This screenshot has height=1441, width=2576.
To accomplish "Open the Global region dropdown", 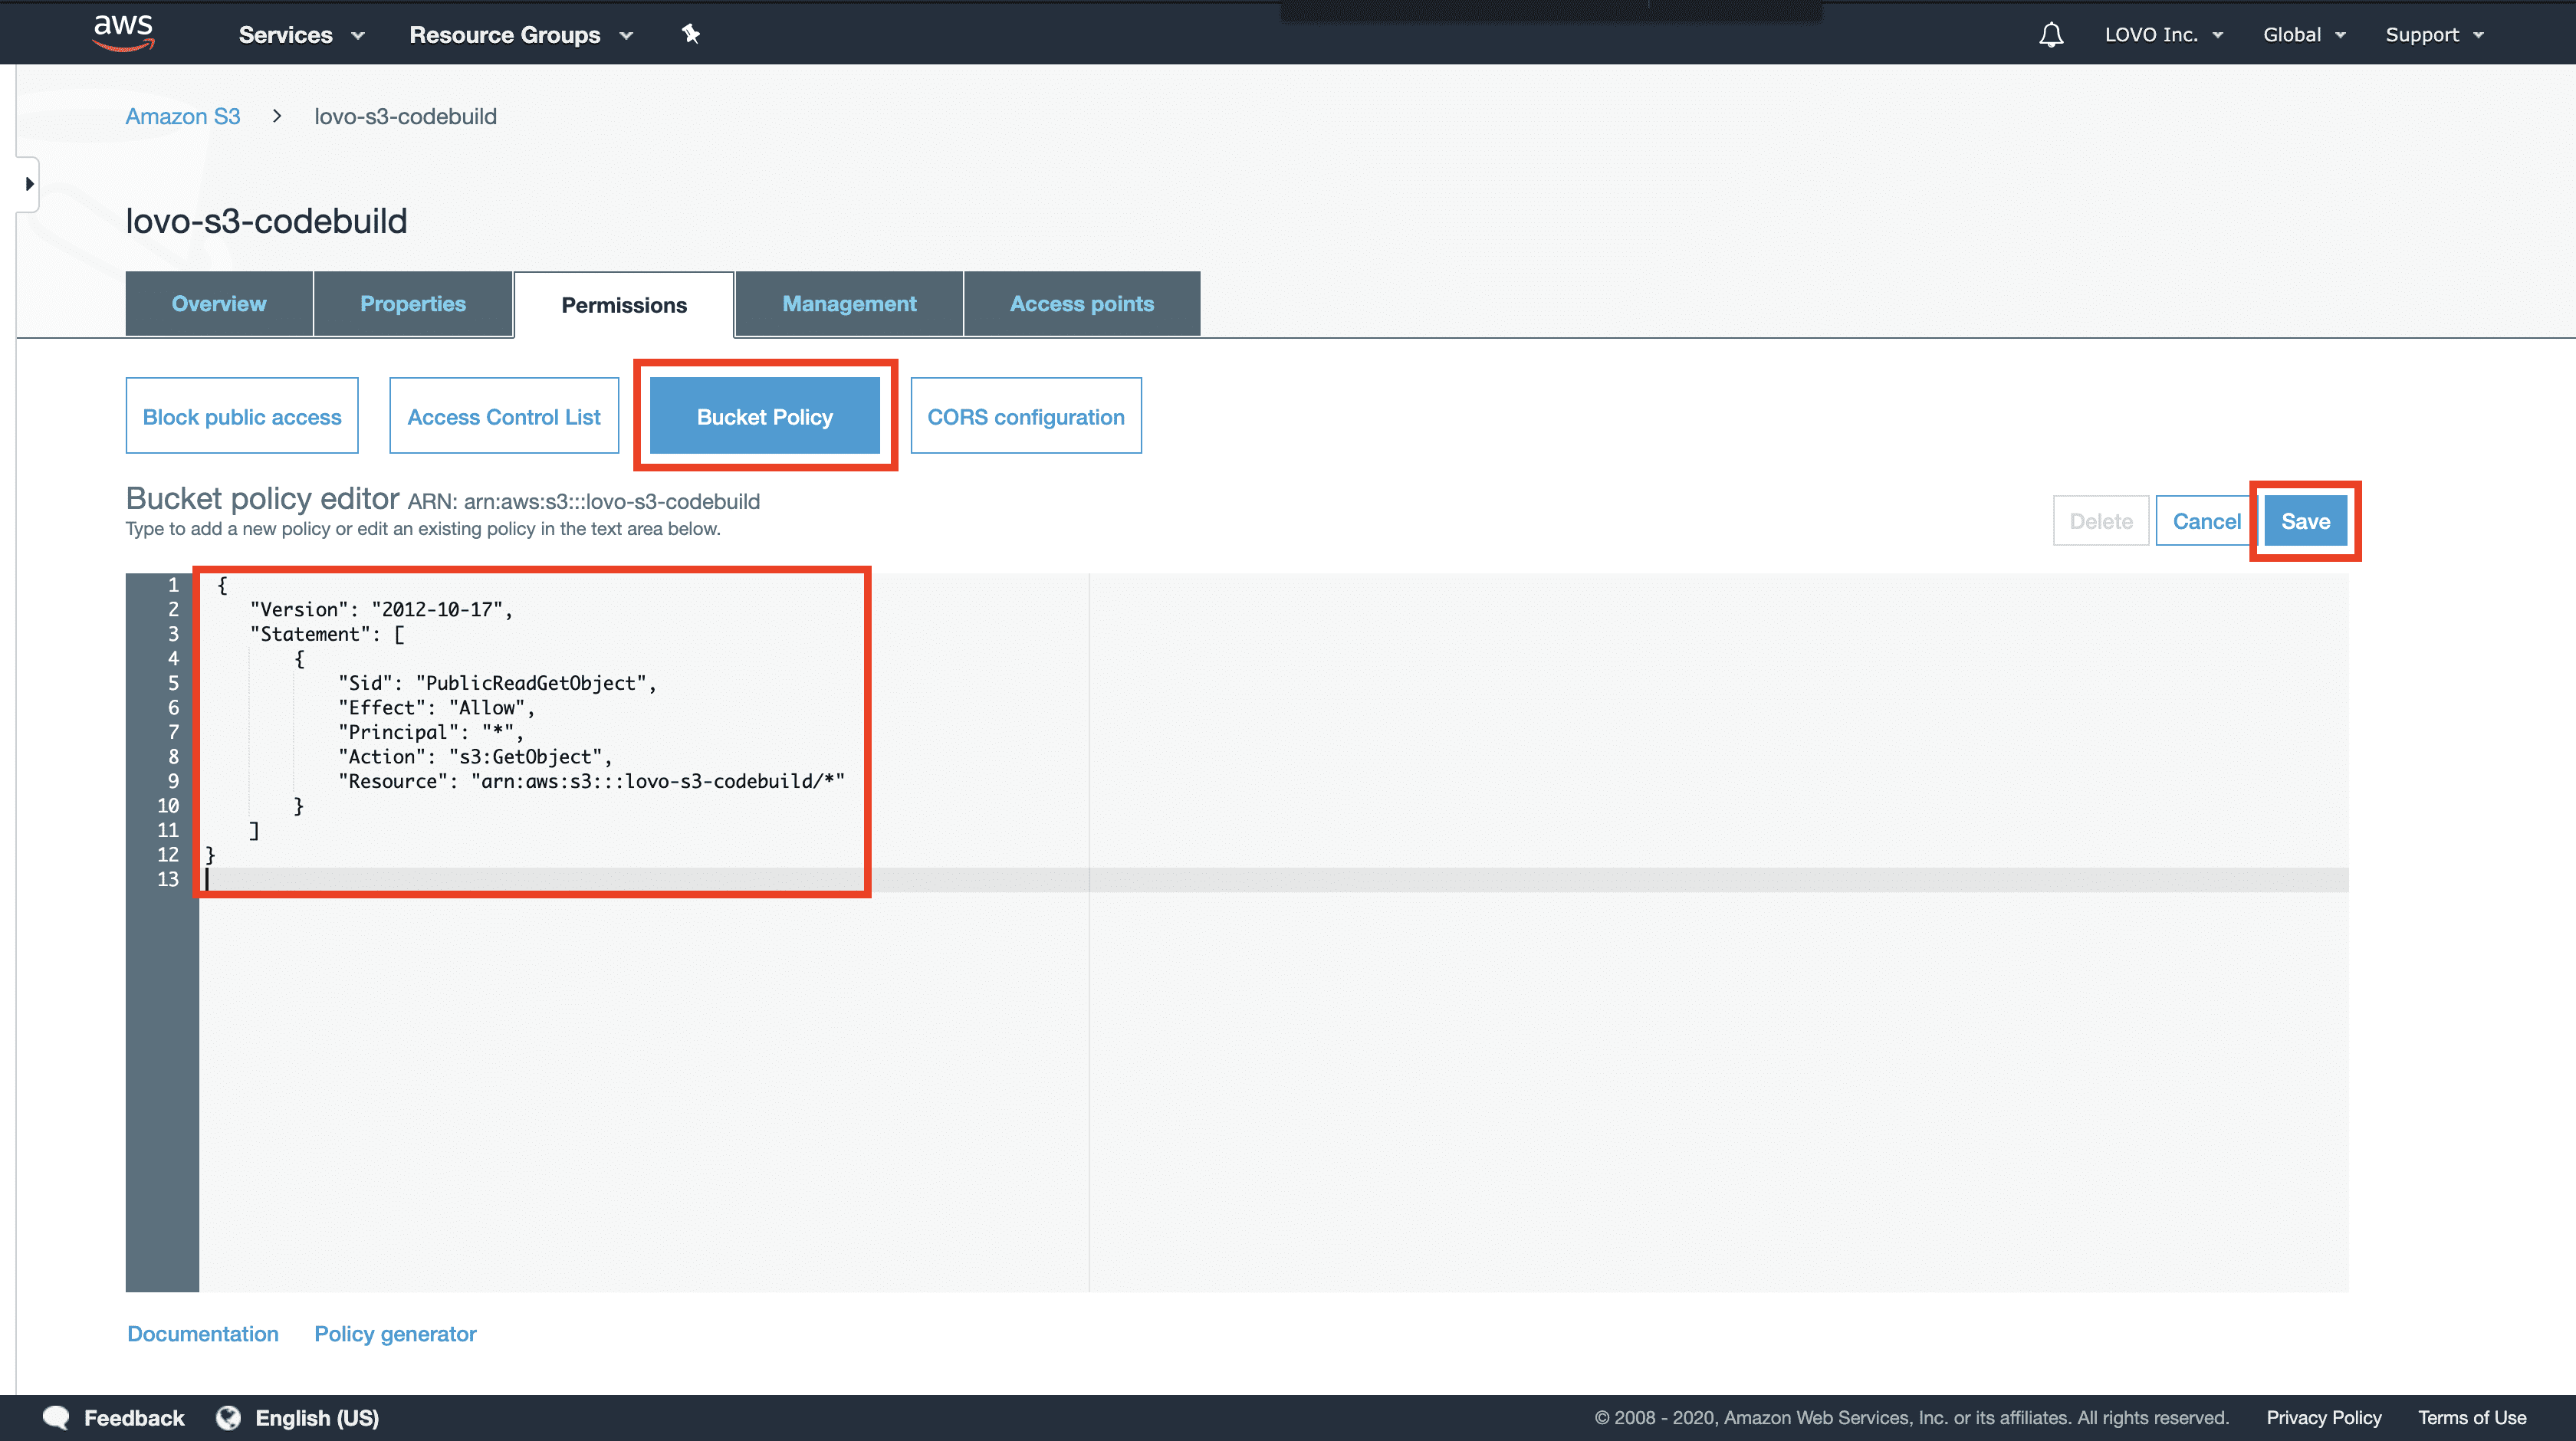I will tap(2304, 35).
